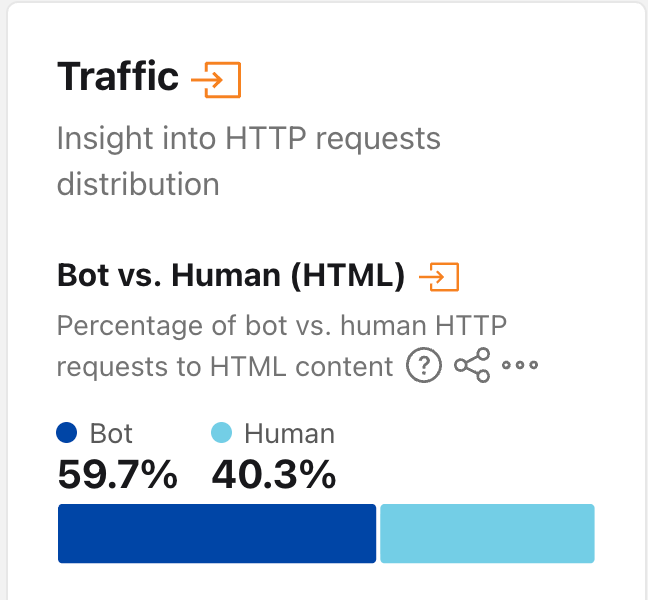Open the Traffic section via orange arrow icon
648x600 pixels.
click(x=216, y=80)
